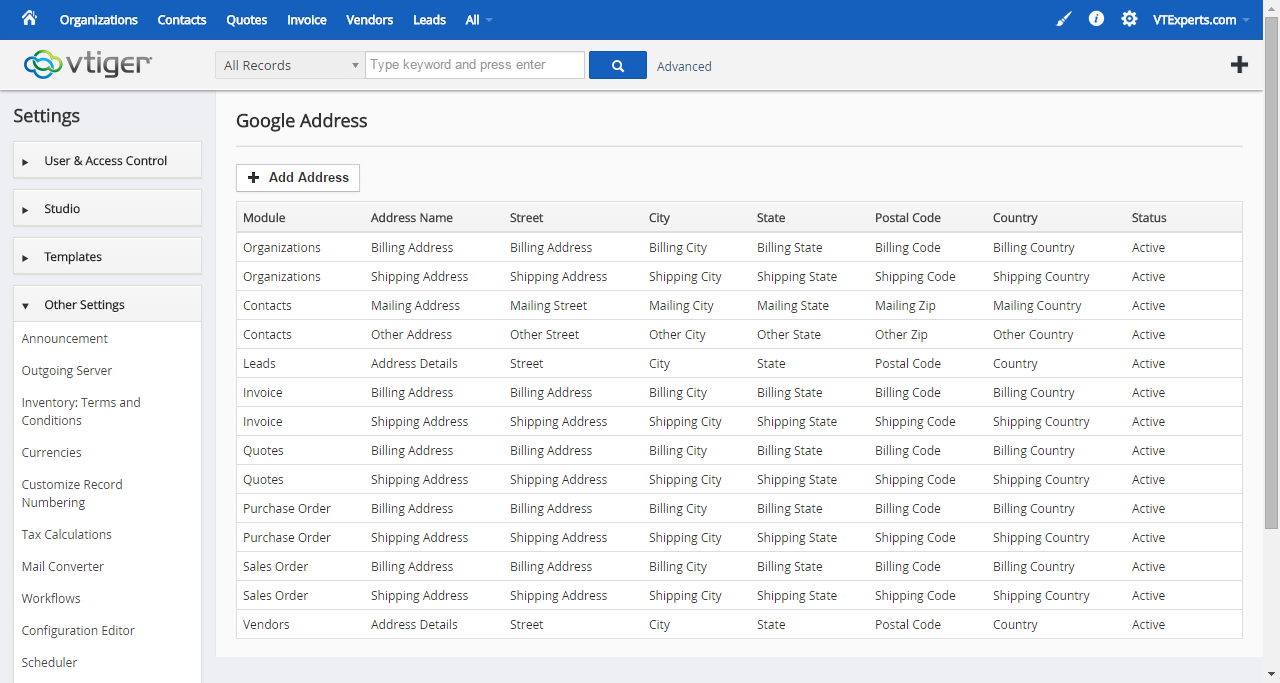
Task: Open the Vendors menu
Action: [x=369, y=19]
